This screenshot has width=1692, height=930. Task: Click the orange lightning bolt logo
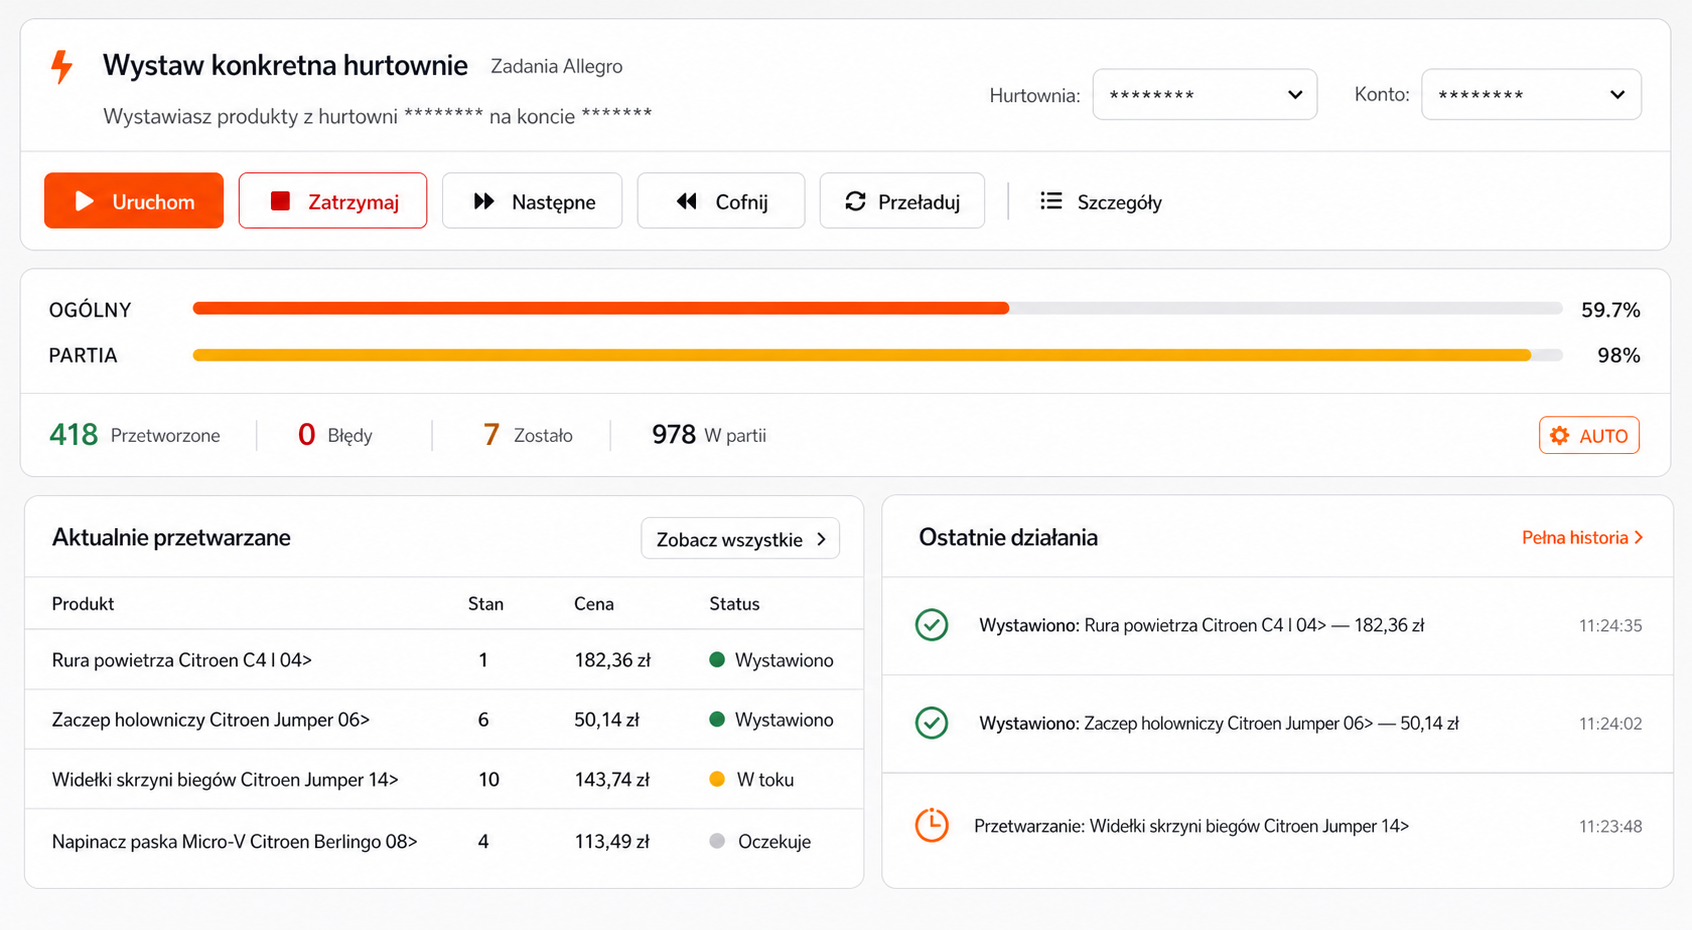[x=62, y=67]
